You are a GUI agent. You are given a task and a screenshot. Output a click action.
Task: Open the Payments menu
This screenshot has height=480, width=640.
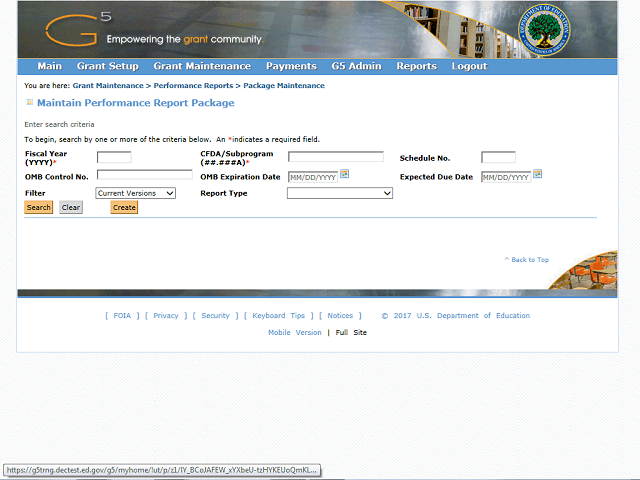291,66
